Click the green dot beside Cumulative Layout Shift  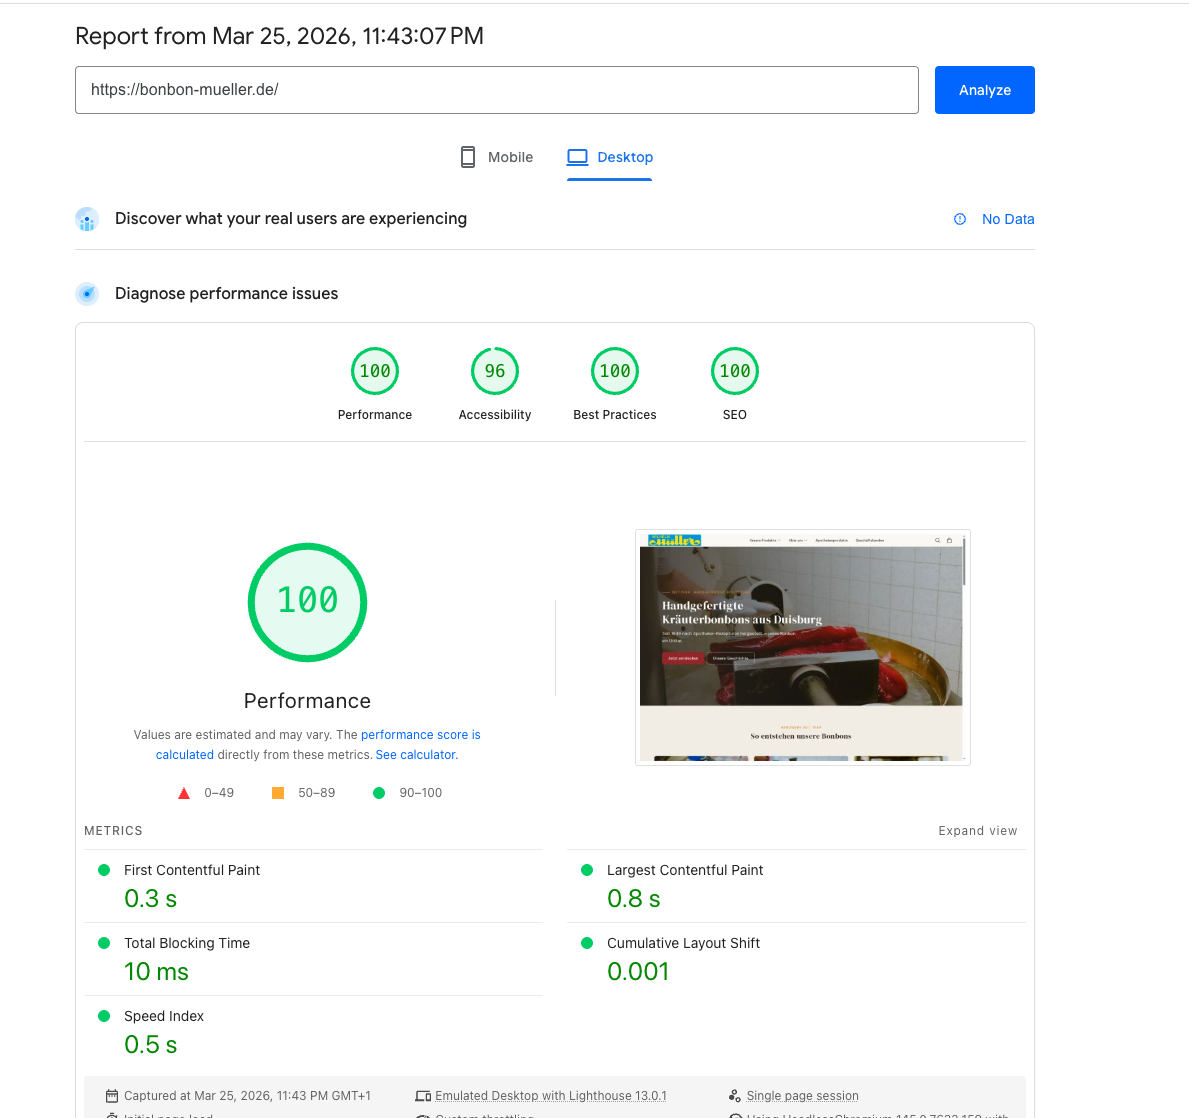coord(589,943)
